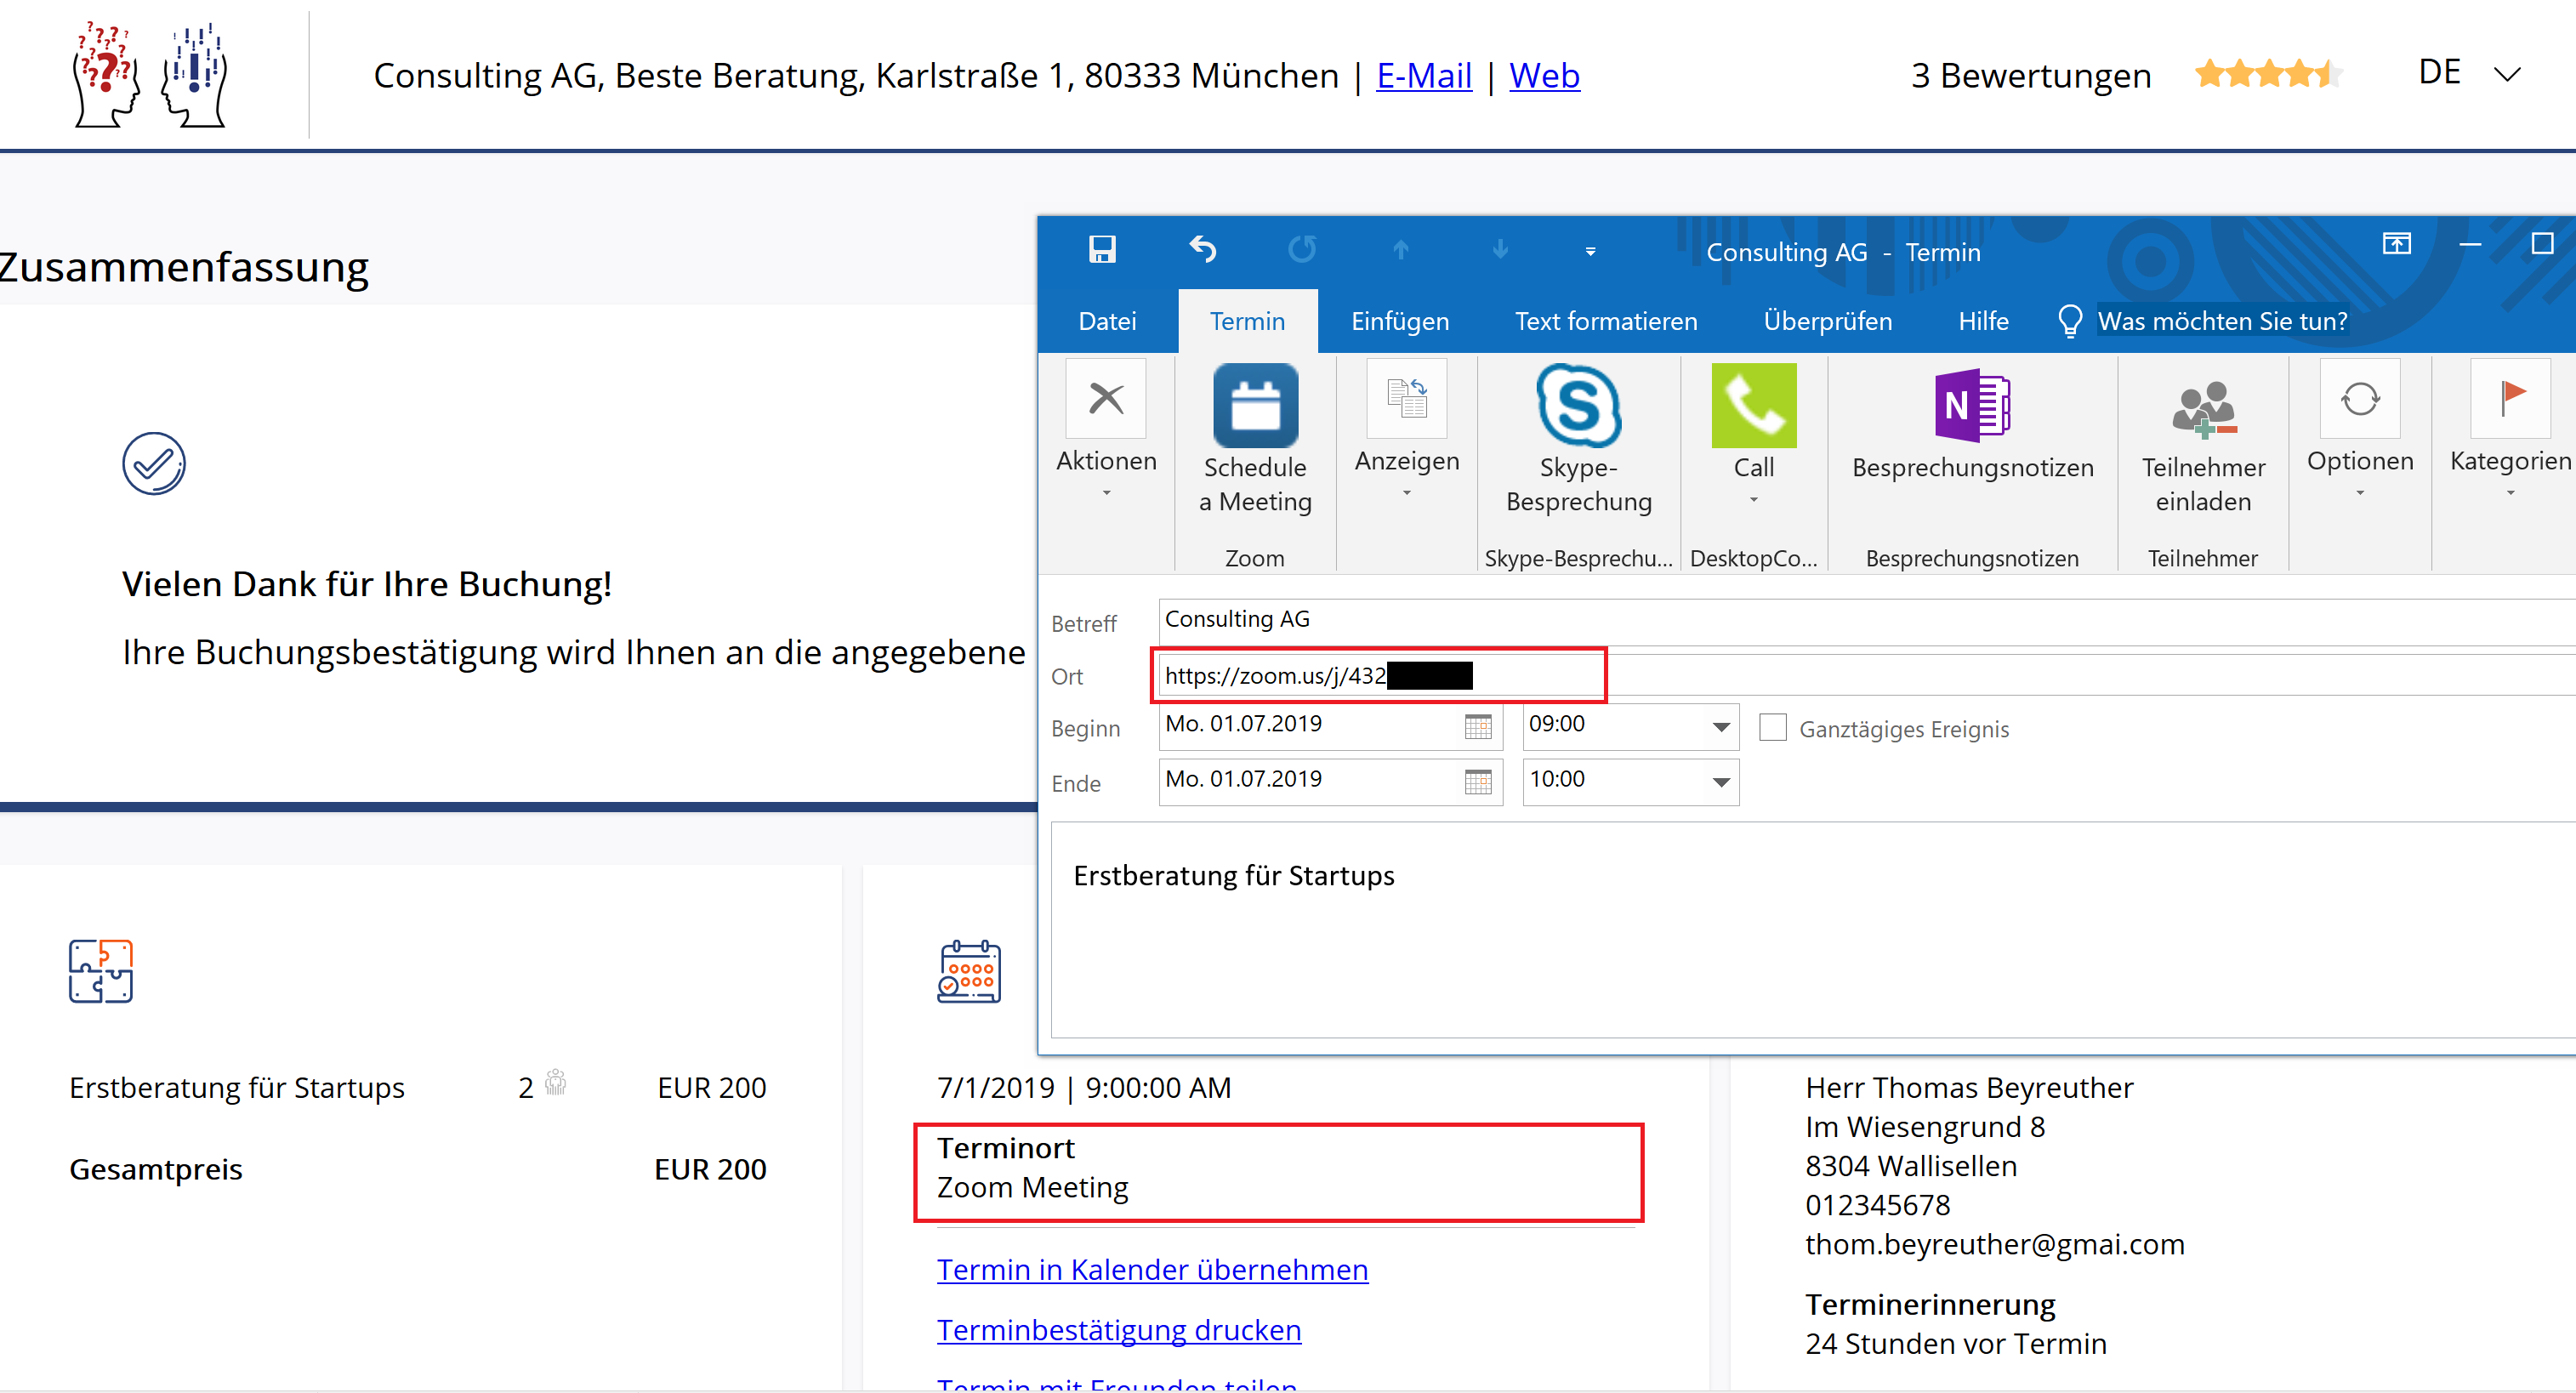Expand the Call dropdown arrow

click(x=1753, y=500)
